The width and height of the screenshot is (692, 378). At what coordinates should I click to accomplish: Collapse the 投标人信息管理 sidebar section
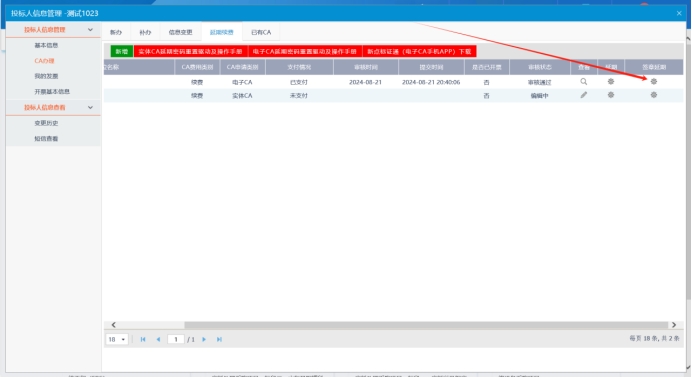click(x=90, y=30)
